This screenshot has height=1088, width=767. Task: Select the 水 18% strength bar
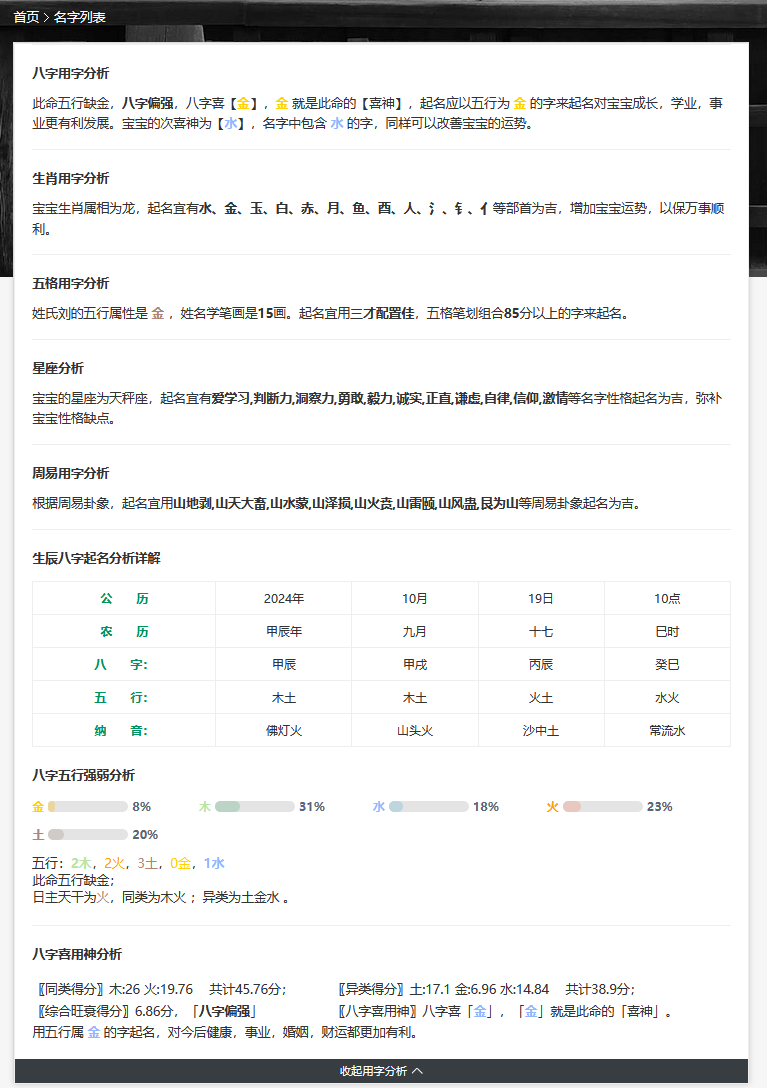428,807
